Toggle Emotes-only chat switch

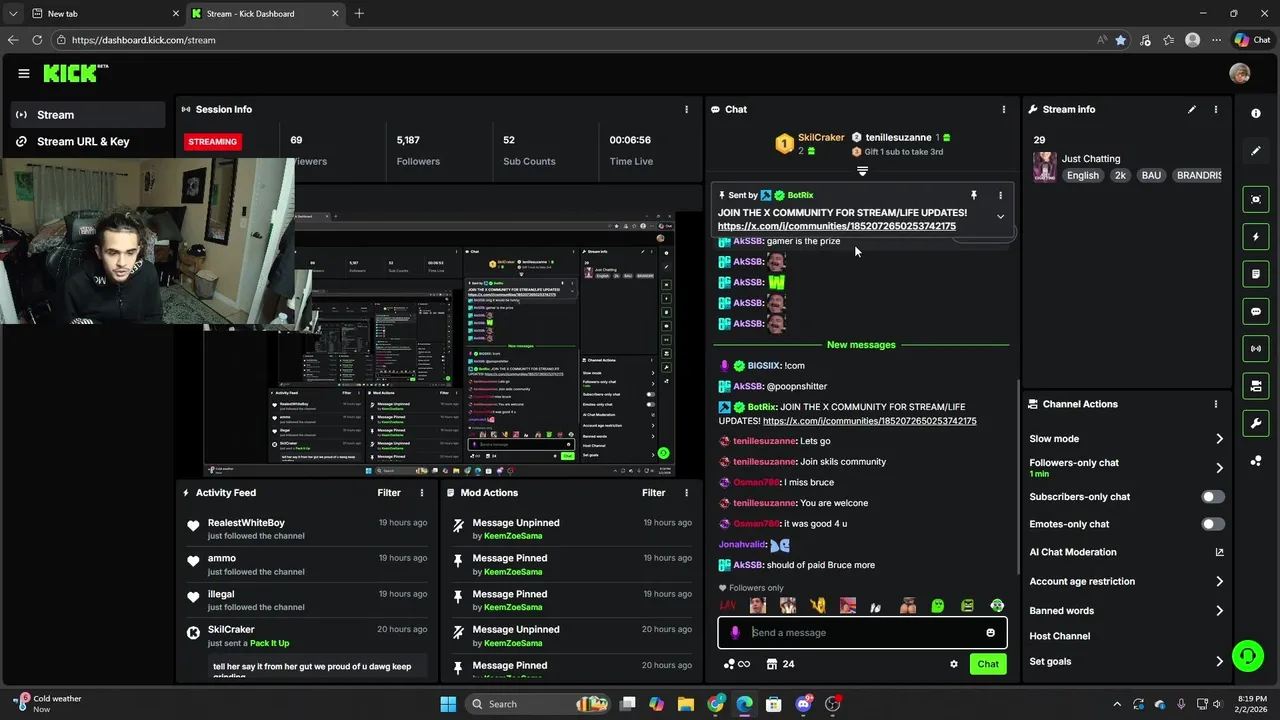click(1212, 524)
